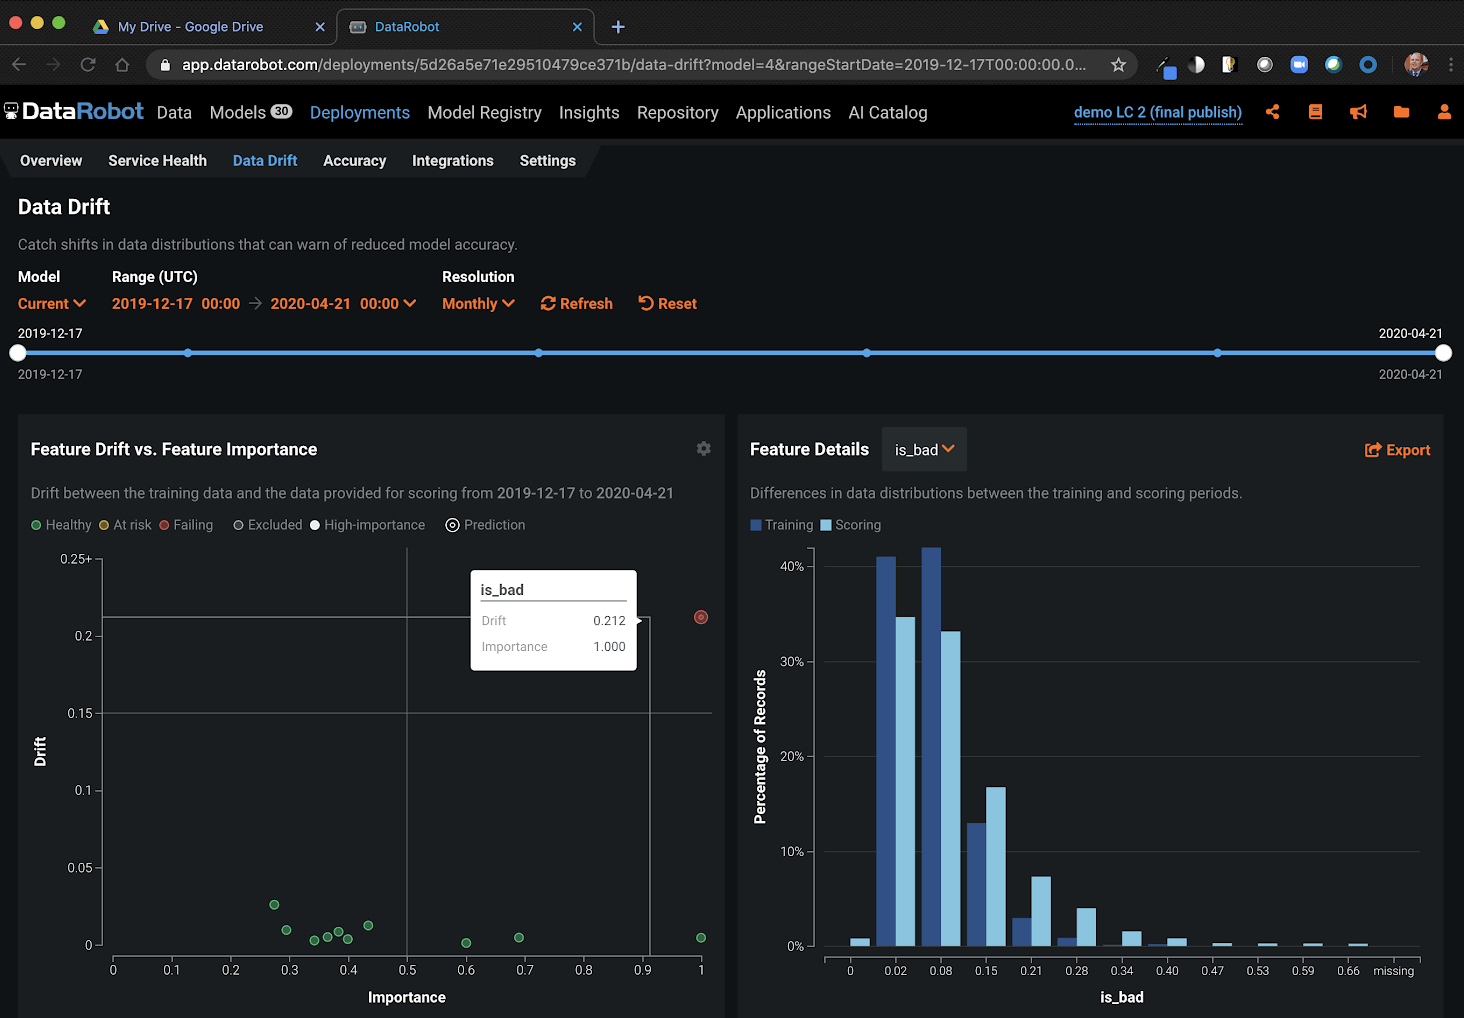Toggle the Healthy legend item
1464x1018 pixels.
click(x=61, y=525)
